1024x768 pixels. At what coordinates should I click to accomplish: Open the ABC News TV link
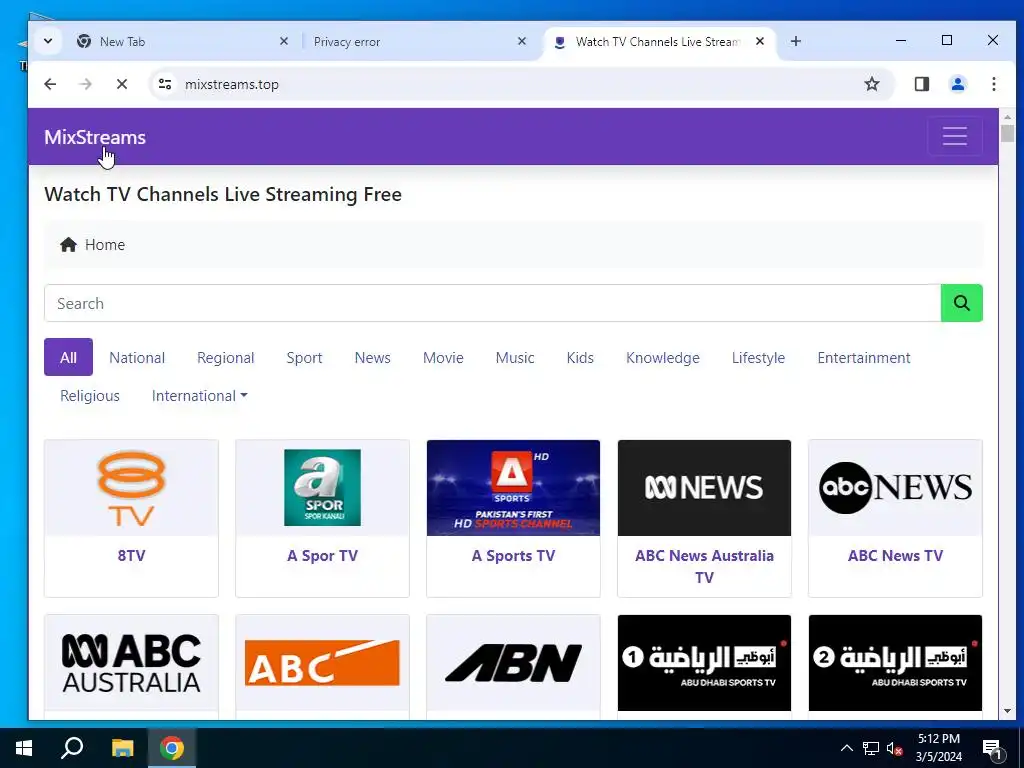click(x=895, y=556)
